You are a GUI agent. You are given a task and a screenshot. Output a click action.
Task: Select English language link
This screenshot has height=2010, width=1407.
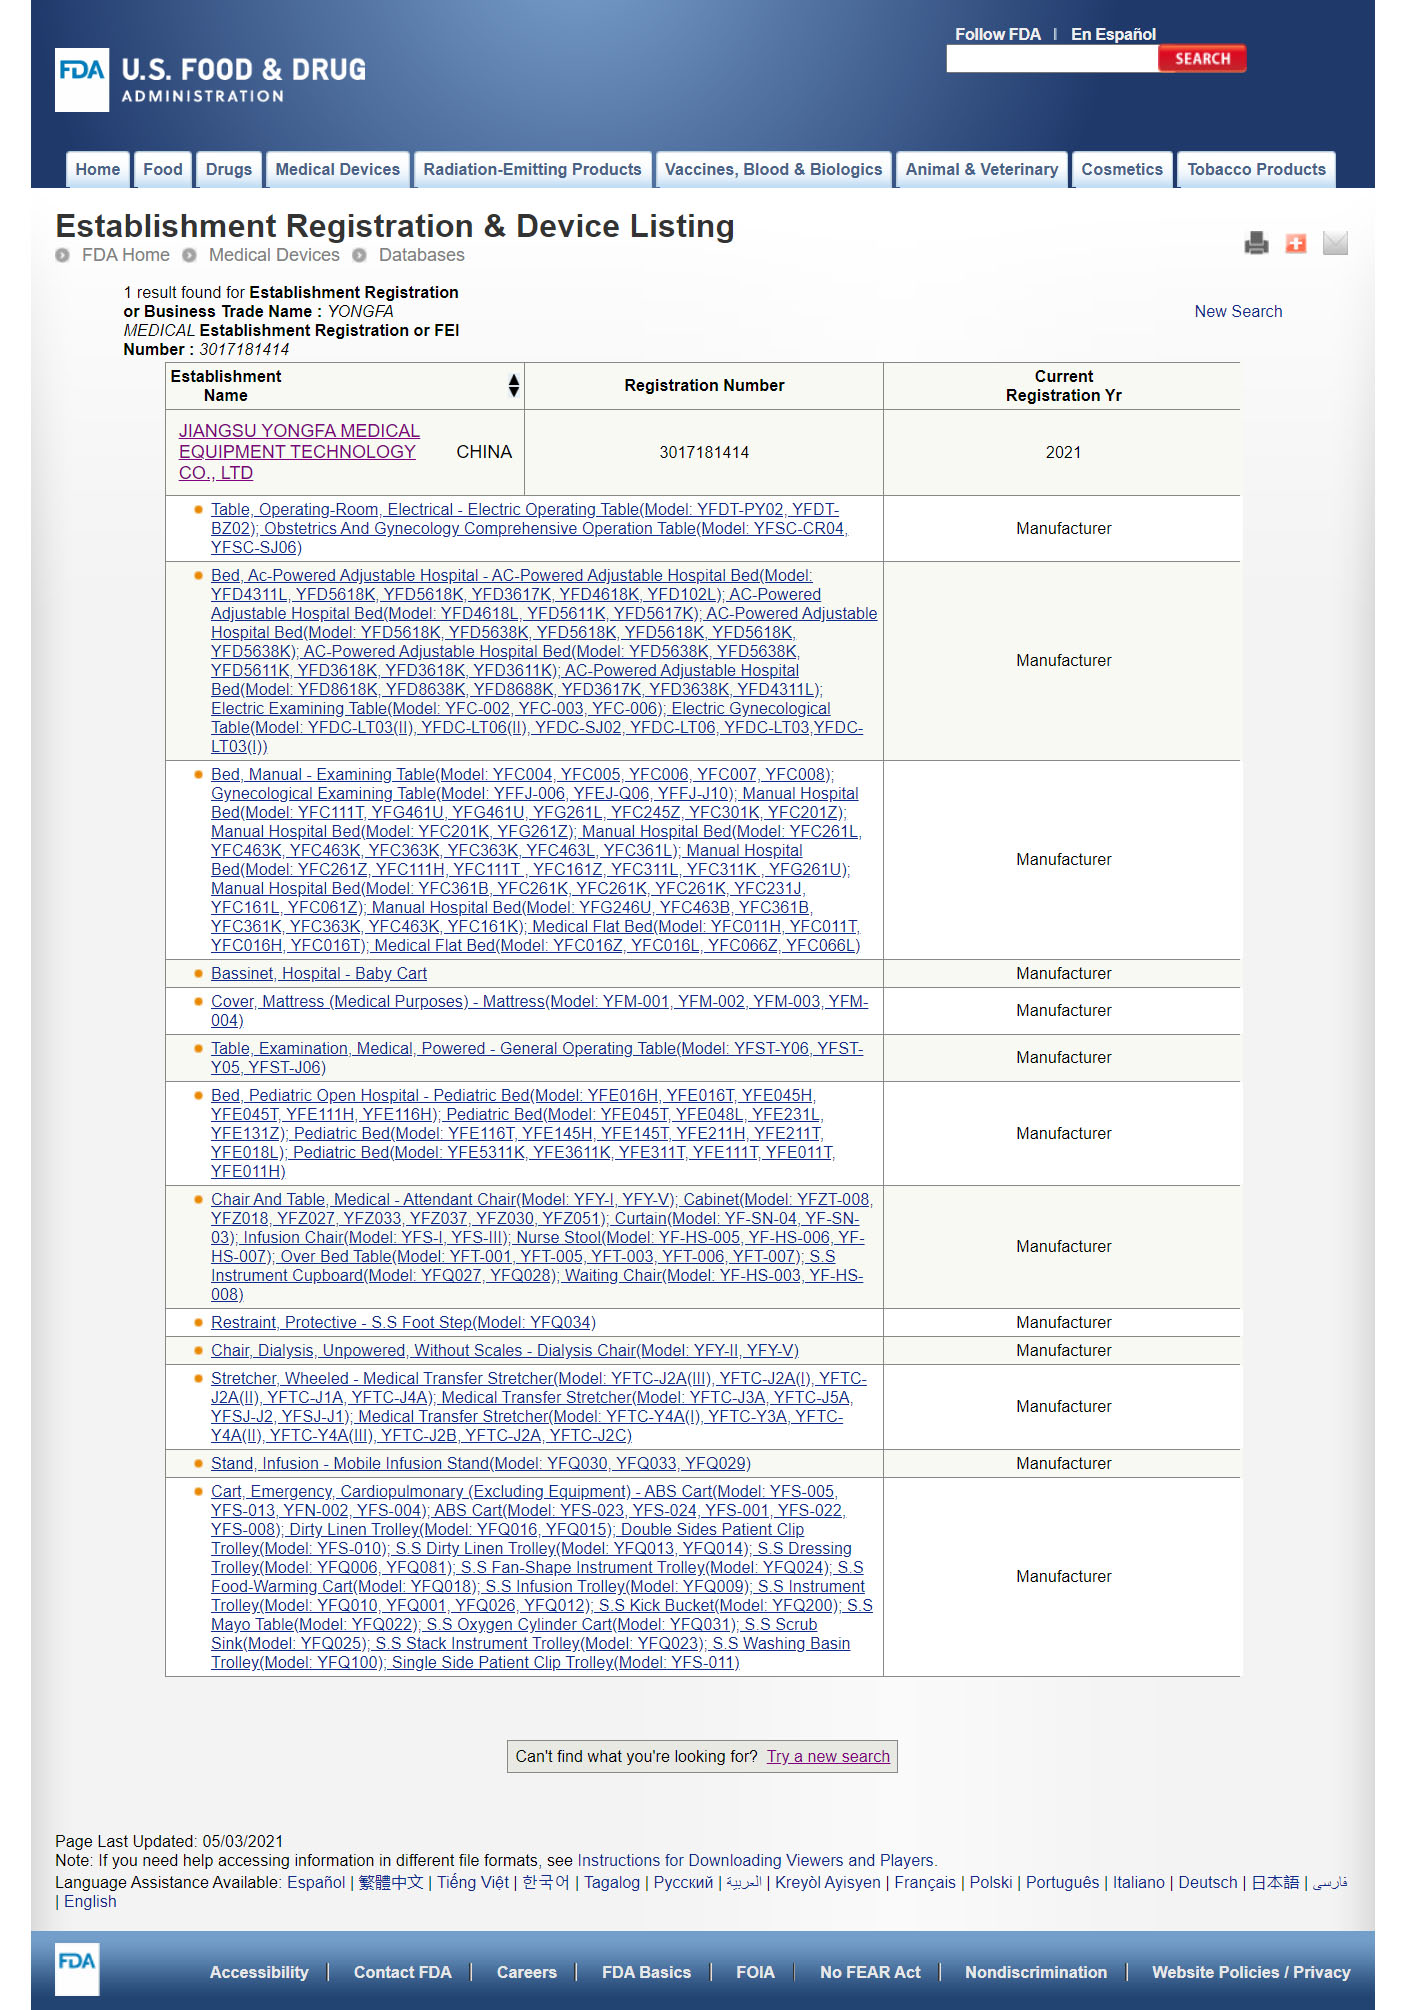pyautogui.click(x=90, y=1901)
